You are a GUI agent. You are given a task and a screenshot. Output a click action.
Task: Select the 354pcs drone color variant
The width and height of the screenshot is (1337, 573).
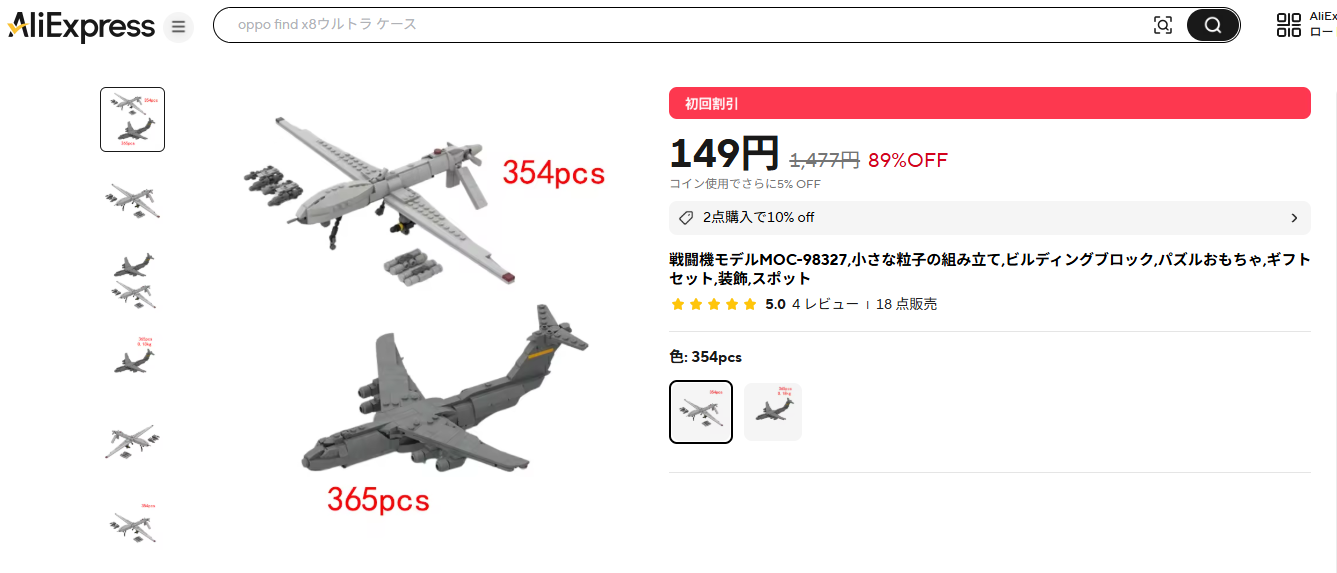coord(701,411)
